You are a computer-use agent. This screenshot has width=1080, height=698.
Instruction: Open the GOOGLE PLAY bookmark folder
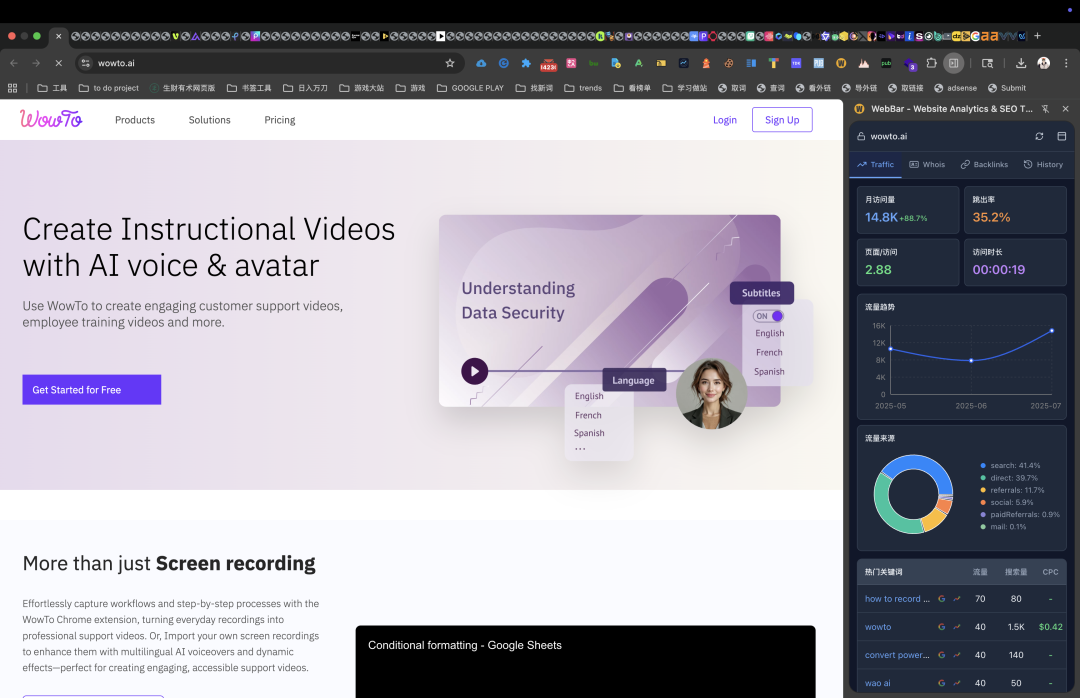tap(470, 88)
